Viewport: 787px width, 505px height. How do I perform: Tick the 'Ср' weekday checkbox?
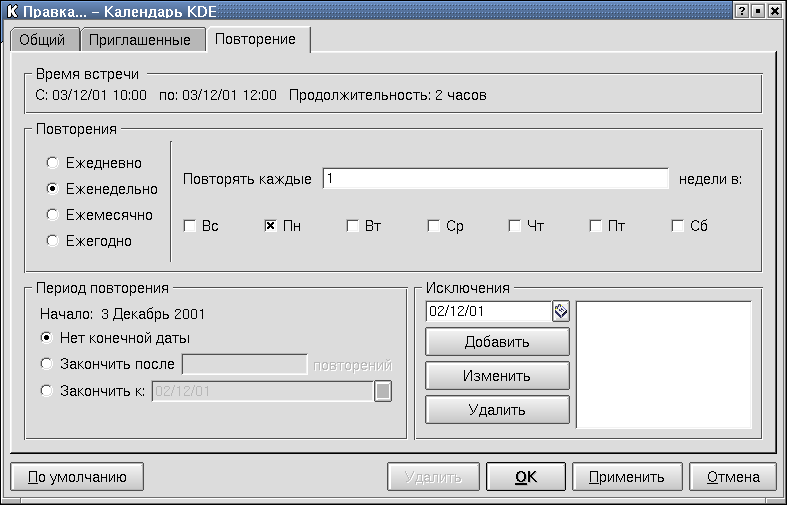pyautogui.click(x=433, y=226)
